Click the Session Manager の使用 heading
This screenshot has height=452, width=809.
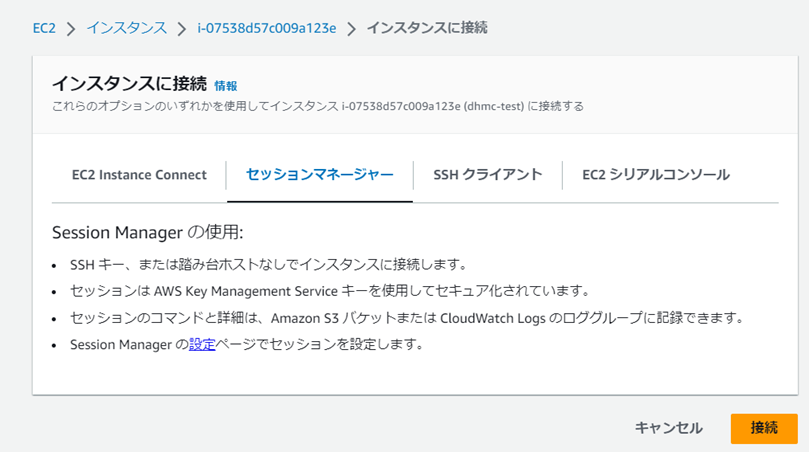tap(148, 233)
